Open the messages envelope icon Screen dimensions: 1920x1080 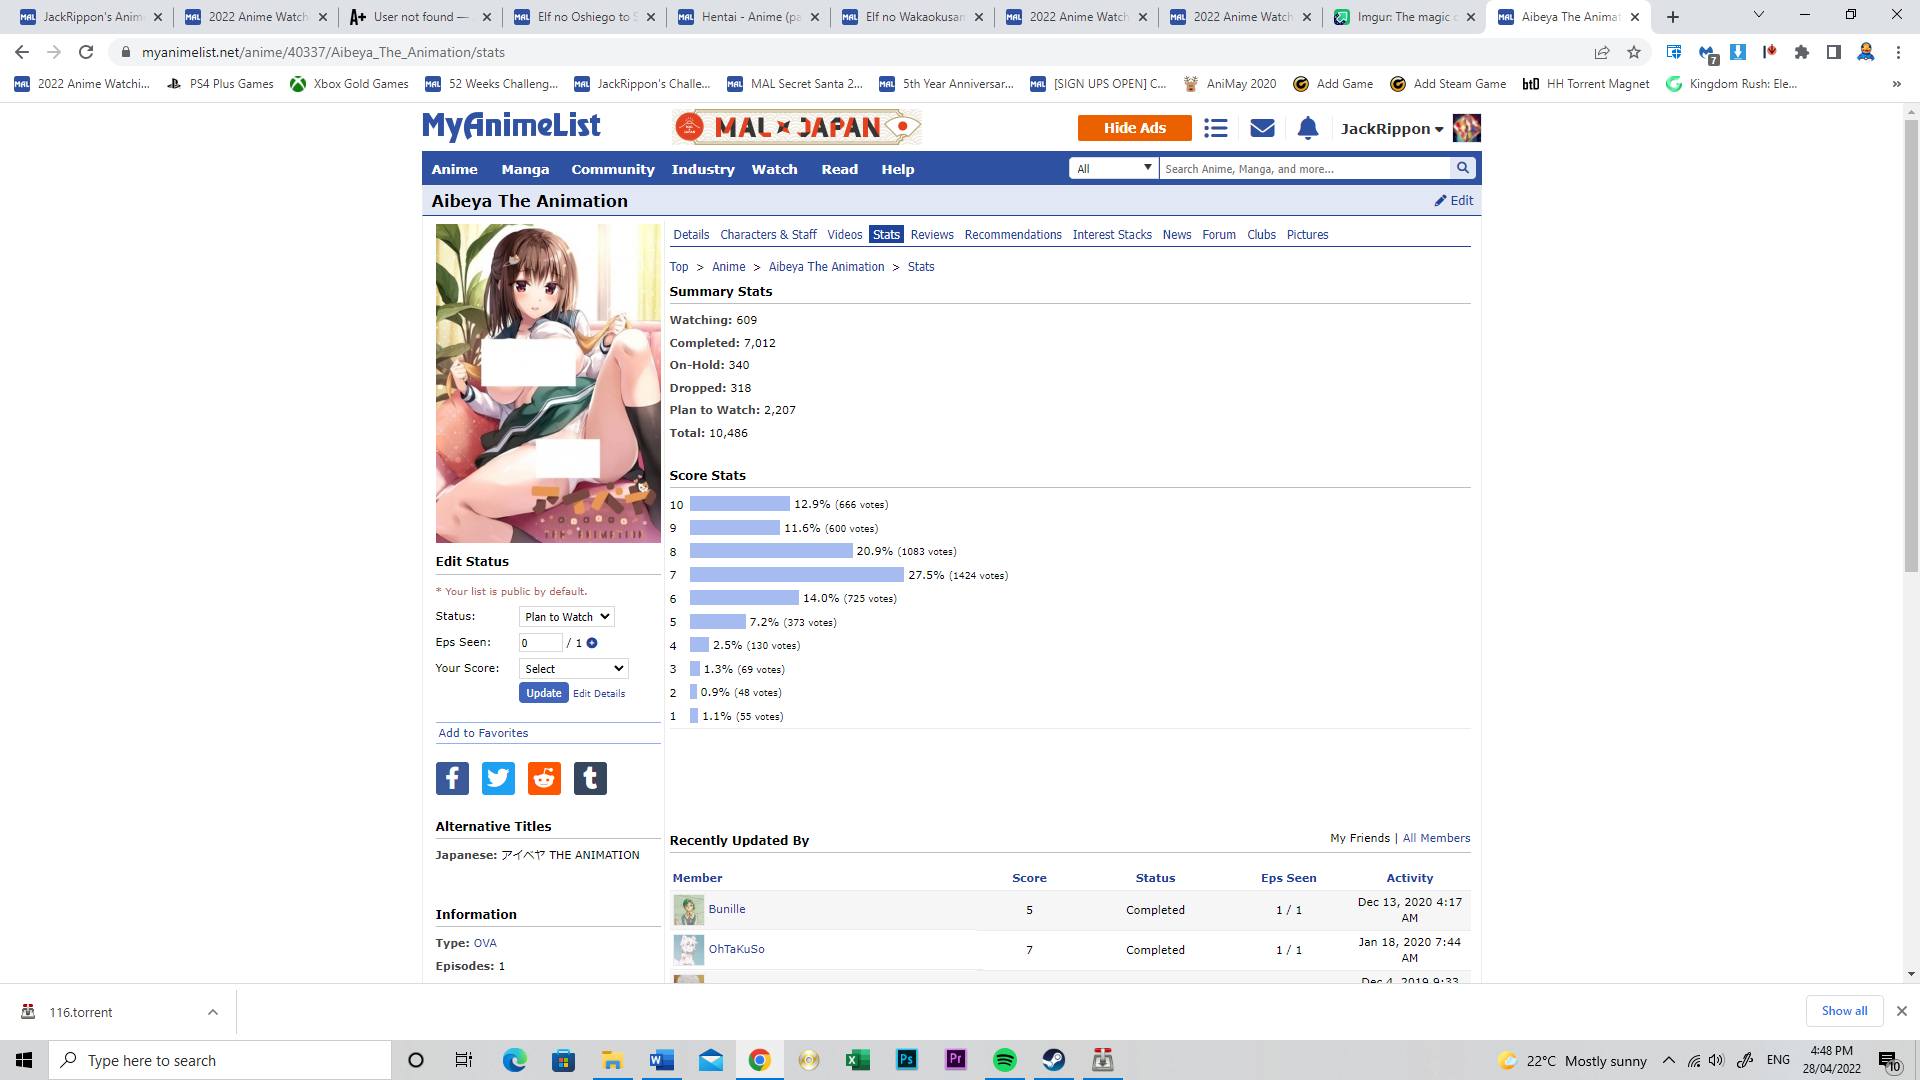pos(1262,128)
